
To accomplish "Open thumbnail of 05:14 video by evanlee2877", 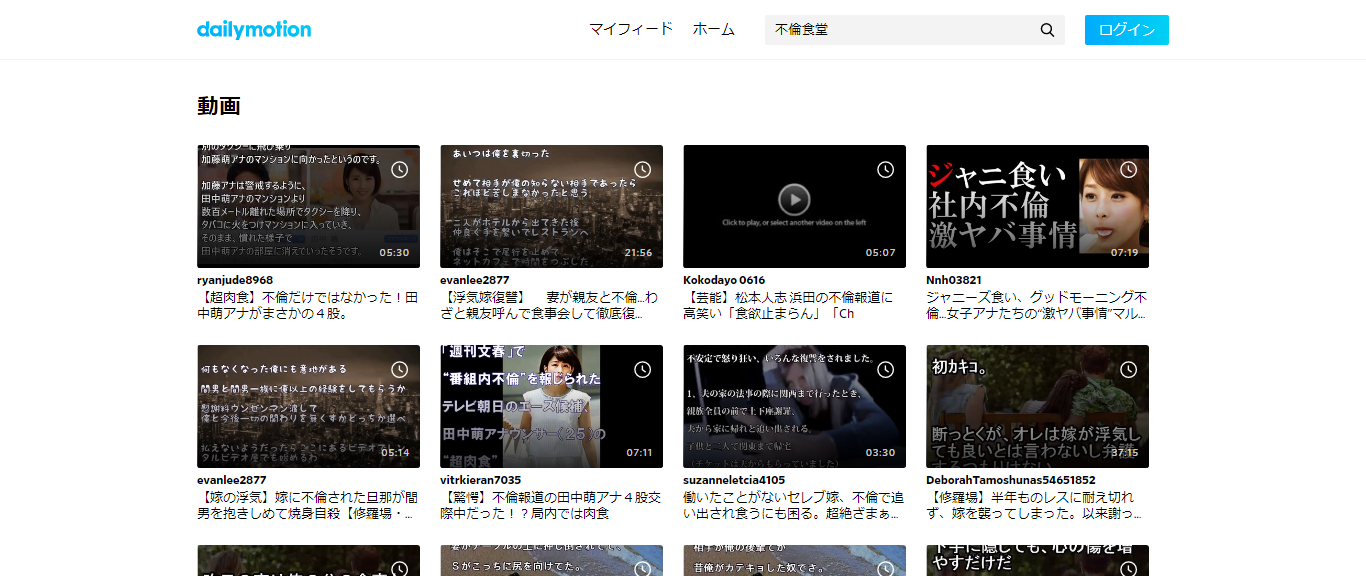I will 308,406.
